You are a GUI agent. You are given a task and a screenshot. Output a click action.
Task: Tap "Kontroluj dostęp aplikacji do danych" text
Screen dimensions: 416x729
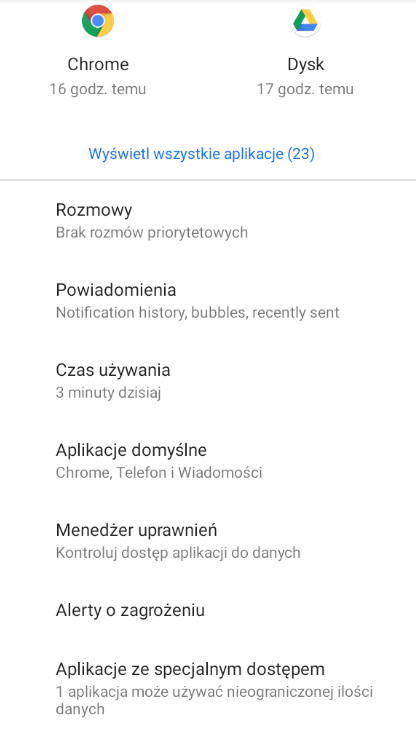[178, 553]
